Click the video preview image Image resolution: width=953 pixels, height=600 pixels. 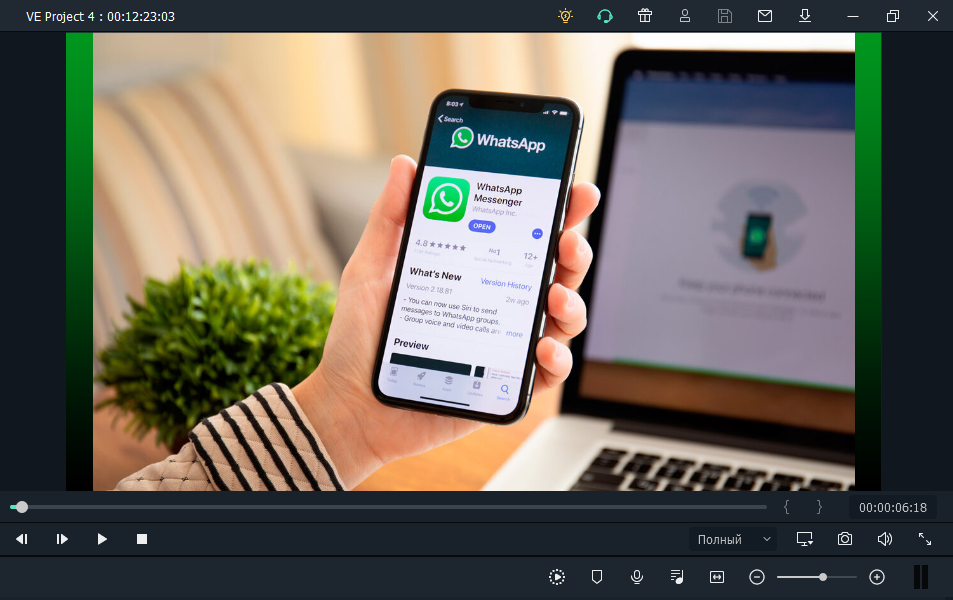tap(473, 261)
